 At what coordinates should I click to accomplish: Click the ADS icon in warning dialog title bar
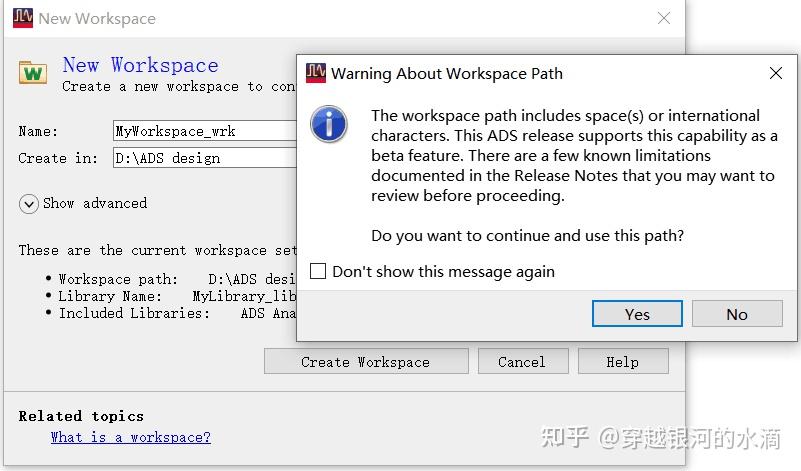(316, 73)
